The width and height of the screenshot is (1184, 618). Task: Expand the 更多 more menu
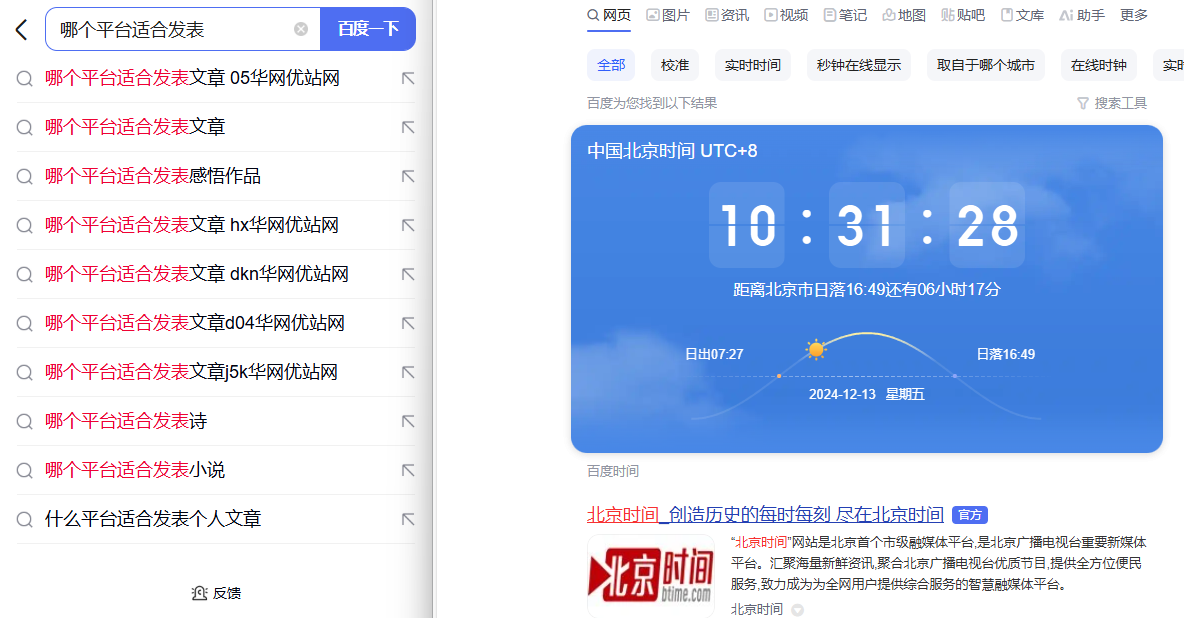point(1133,15)
